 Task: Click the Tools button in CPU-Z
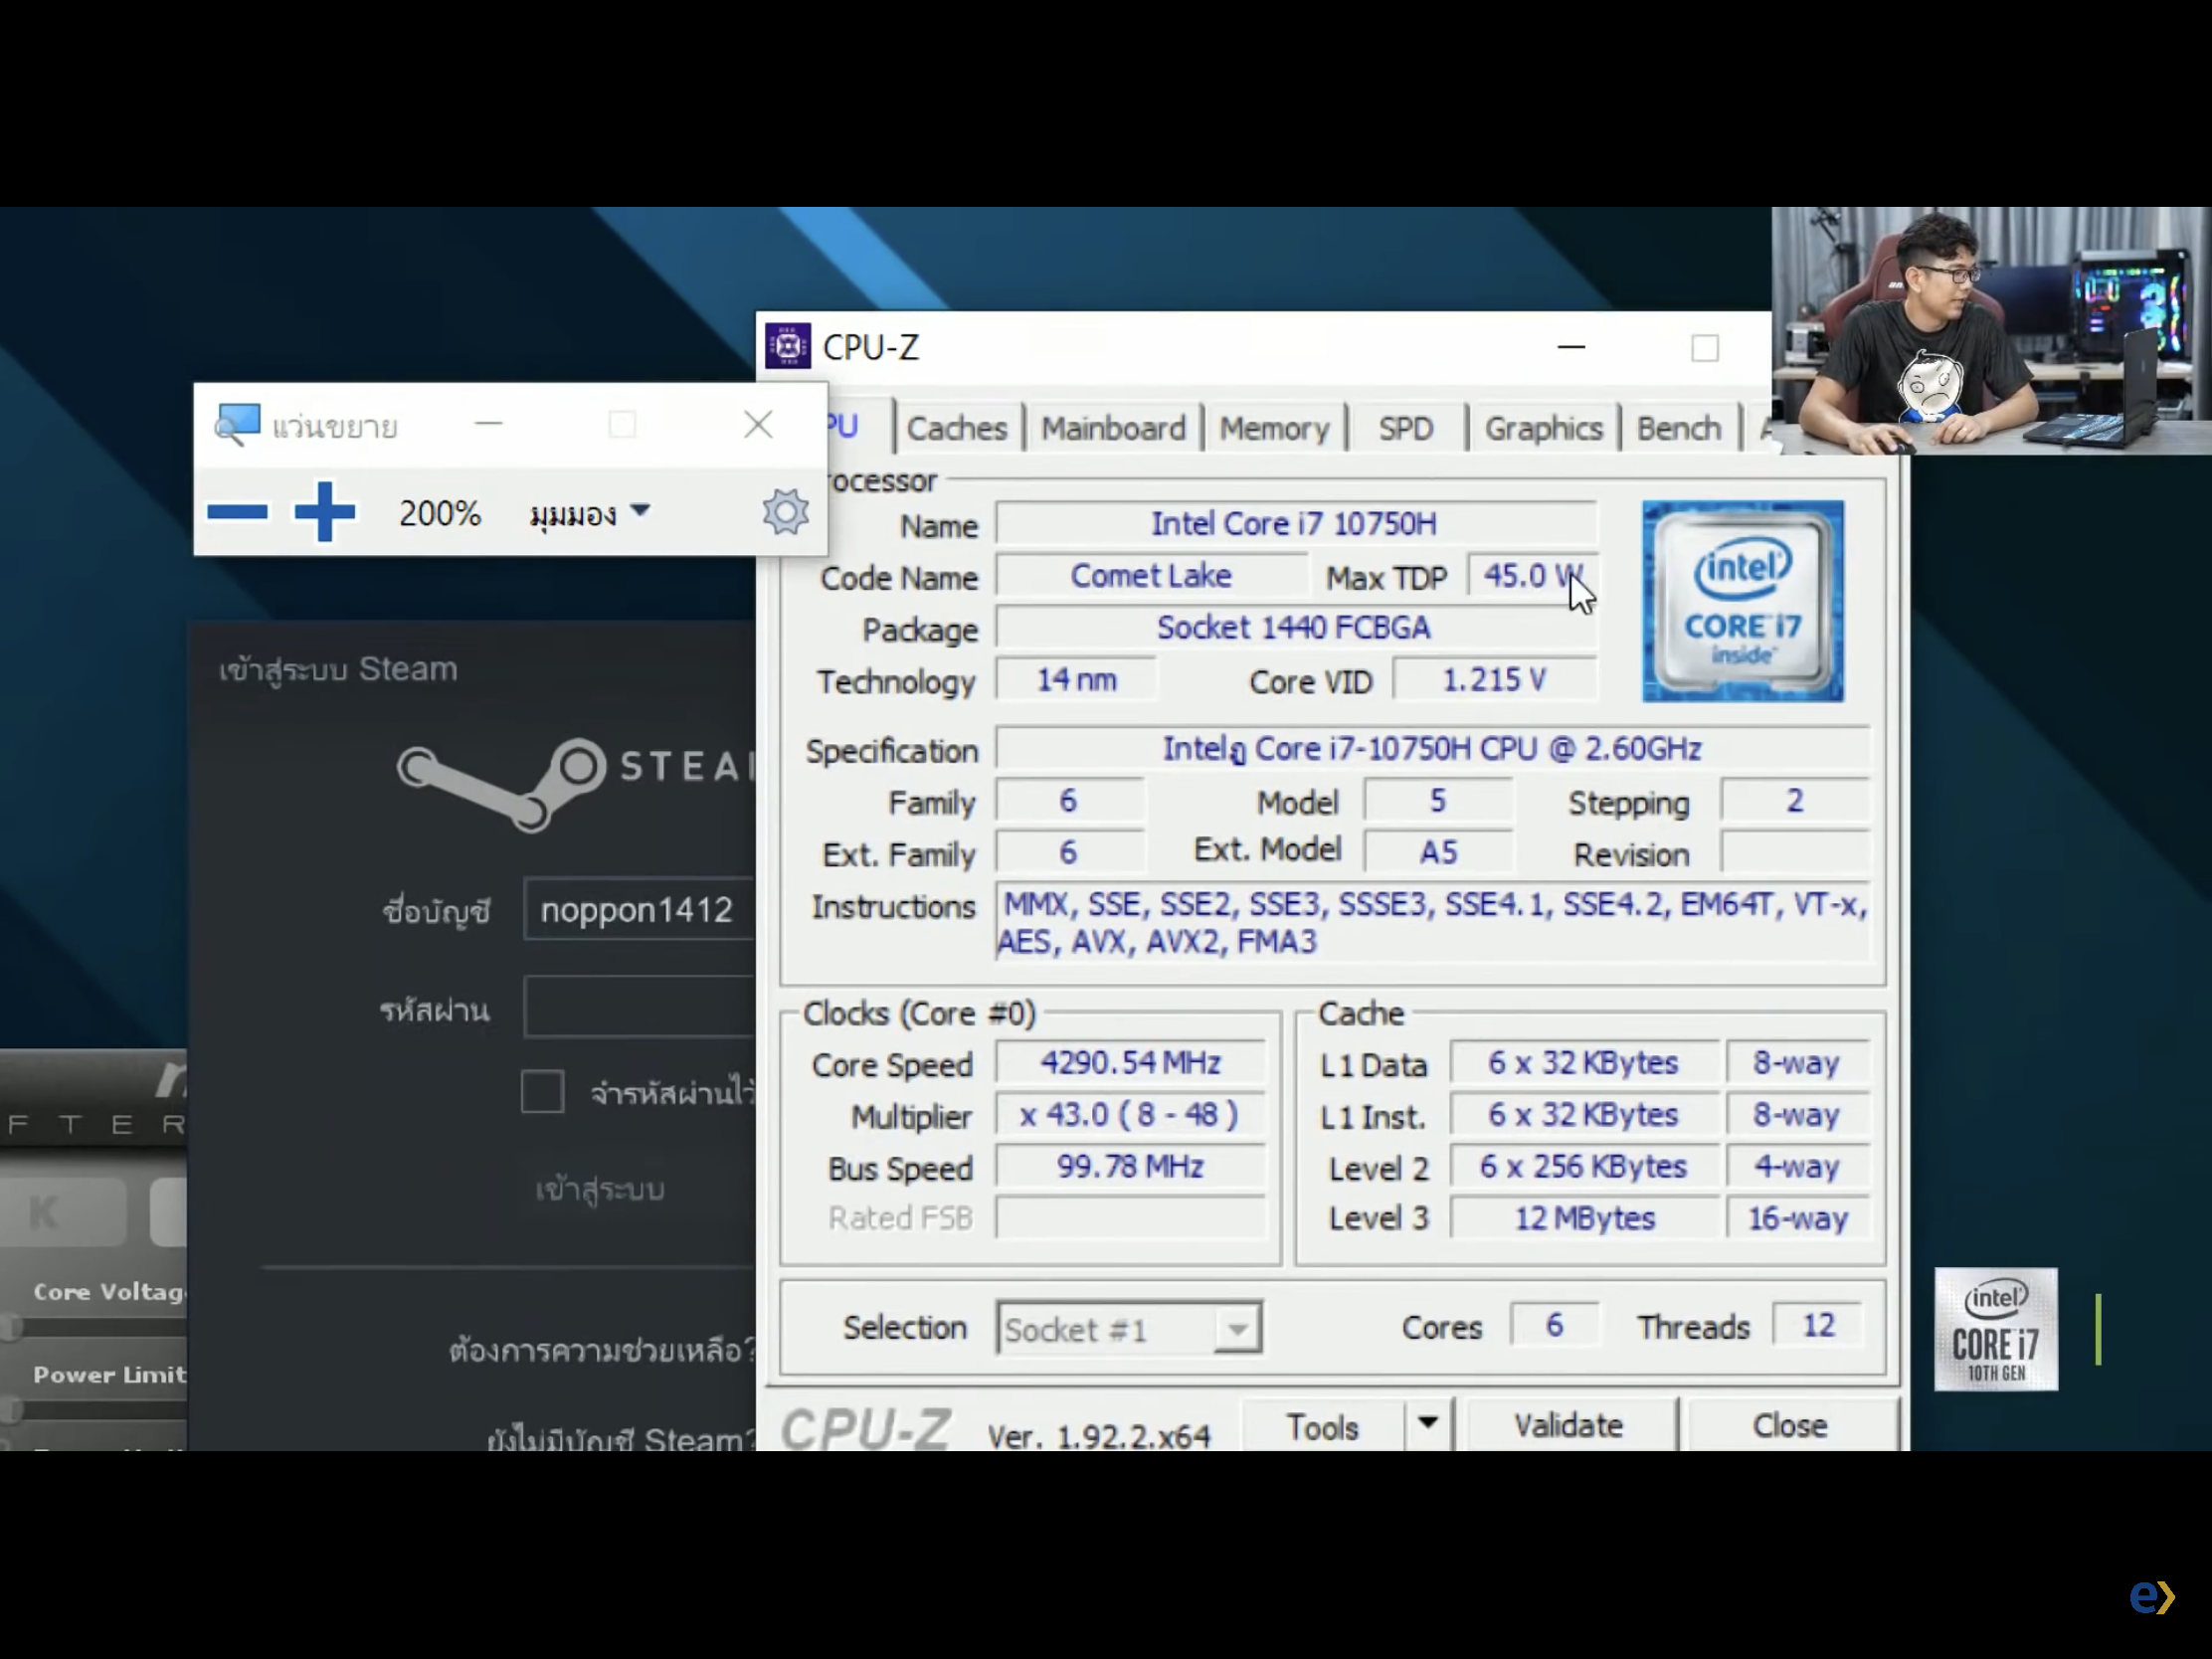(1322, 1427)
